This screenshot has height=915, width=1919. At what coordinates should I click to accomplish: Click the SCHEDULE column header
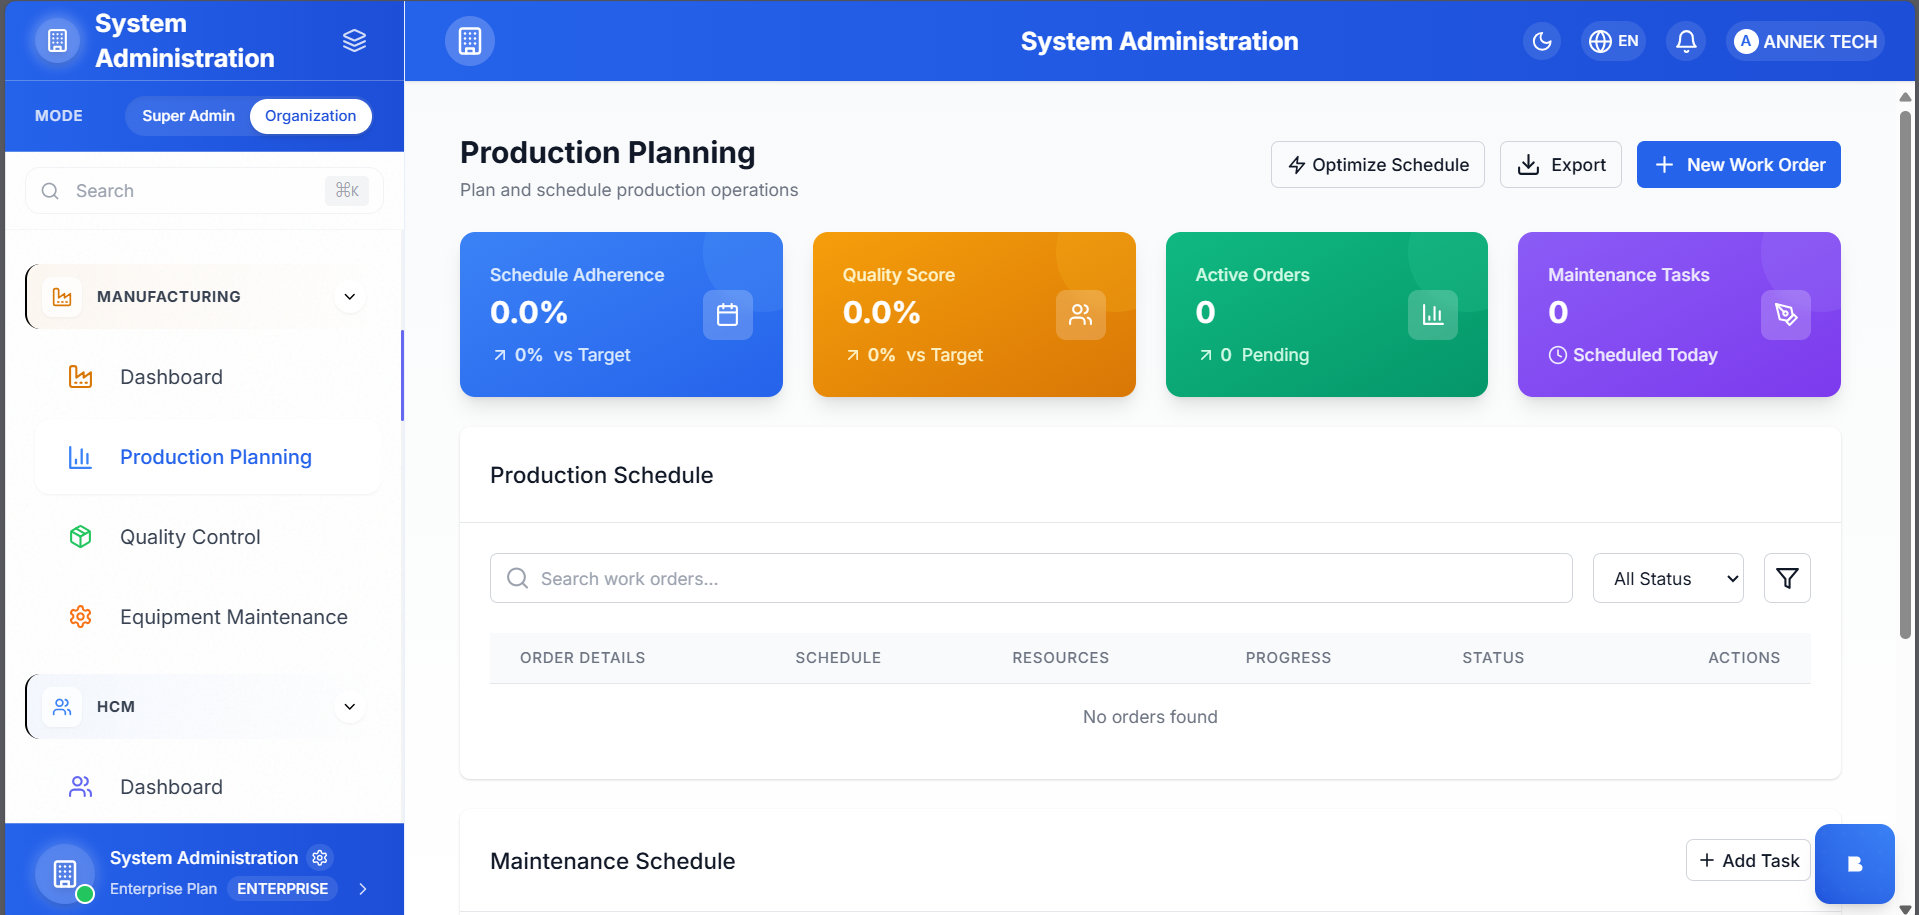pos(838,658)
